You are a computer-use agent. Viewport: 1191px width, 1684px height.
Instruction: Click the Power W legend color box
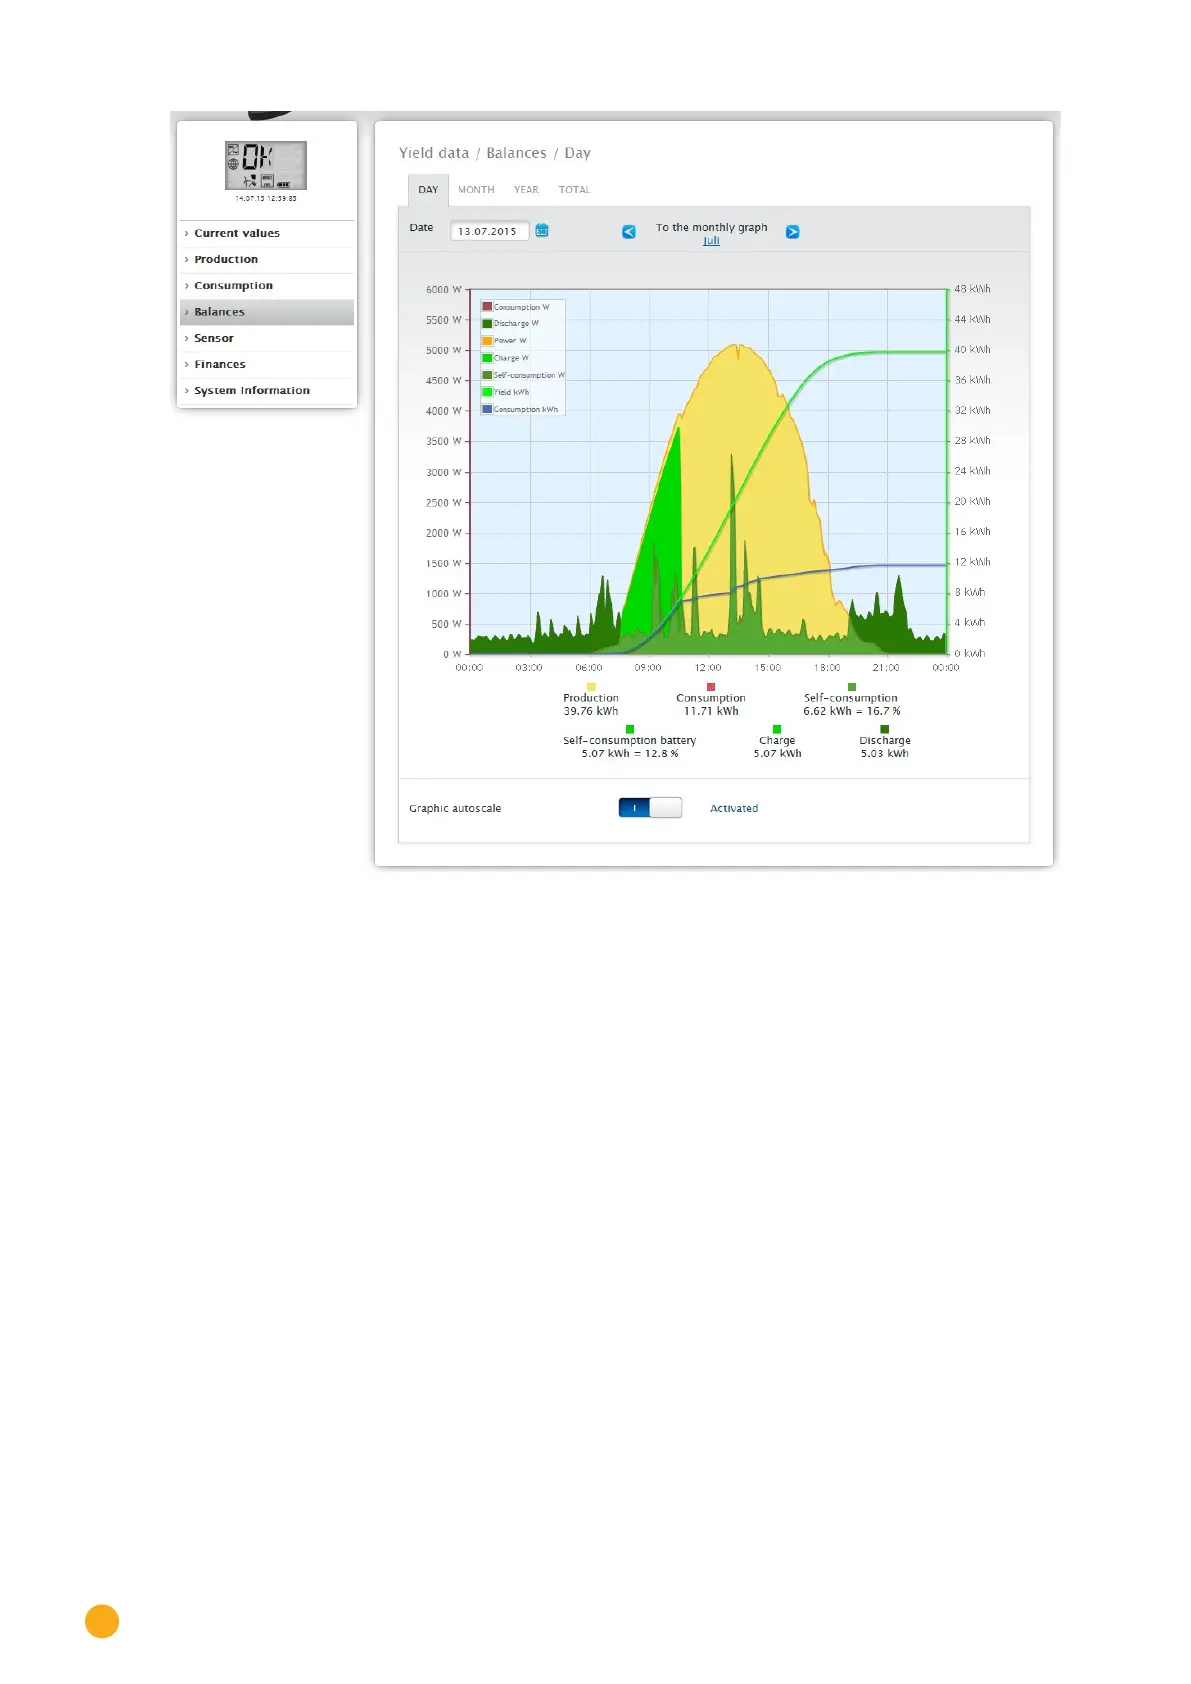click(x=487, y=341)
